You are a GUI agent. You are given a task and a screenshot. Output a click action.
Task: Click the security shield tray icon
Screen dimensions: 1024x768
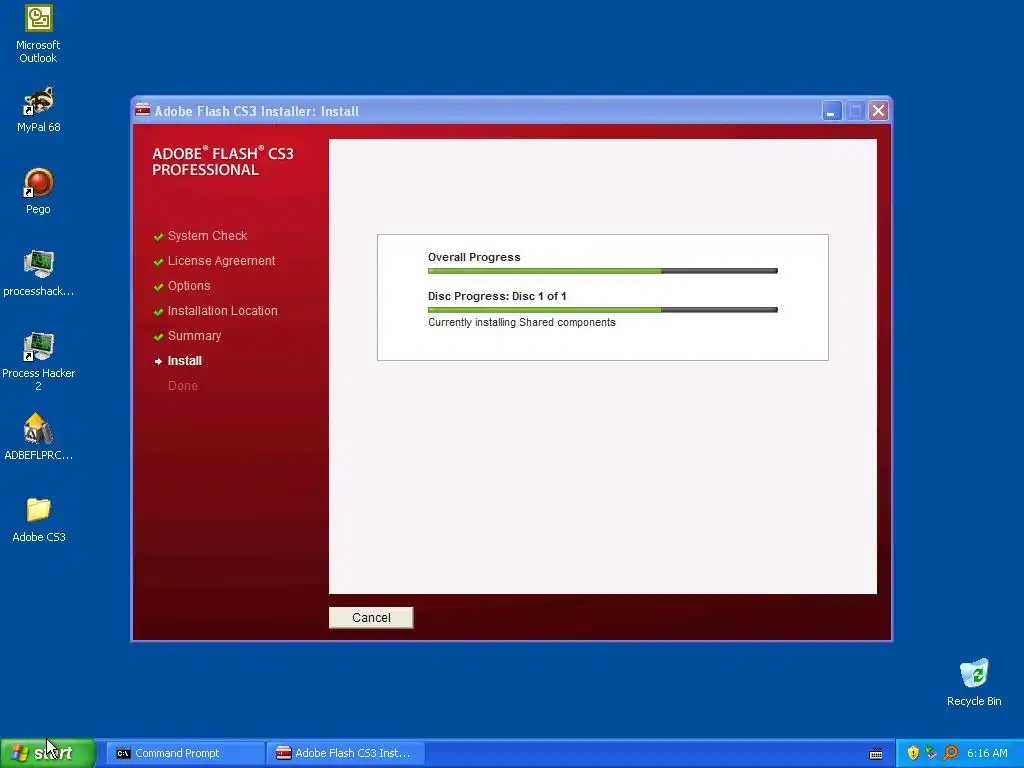tap(913, 753)
